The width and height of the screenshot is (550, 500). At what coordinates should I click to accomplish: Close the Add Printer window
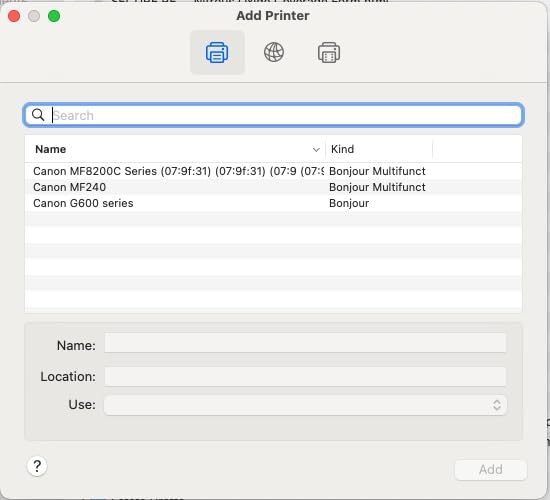pyautogui.click(x=14, y=16)
